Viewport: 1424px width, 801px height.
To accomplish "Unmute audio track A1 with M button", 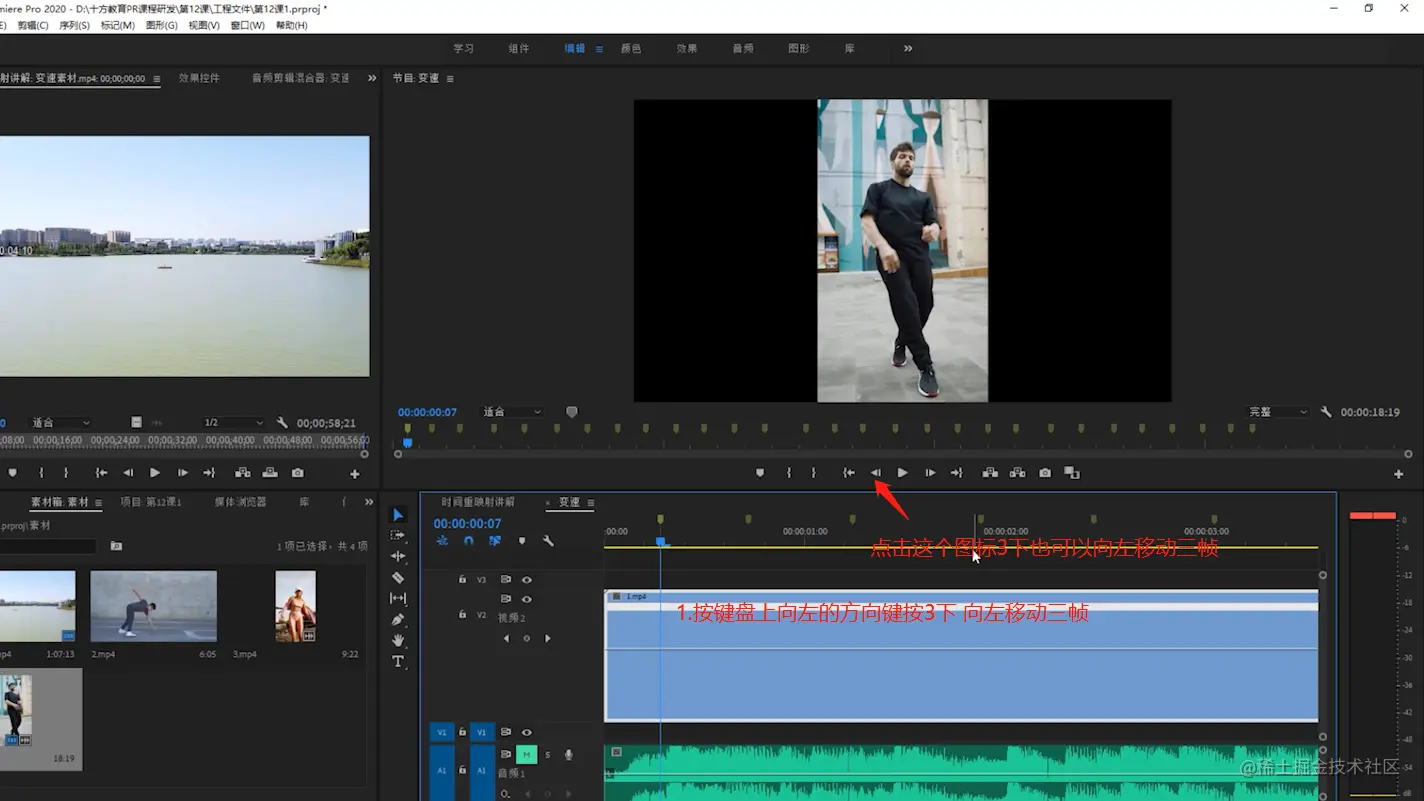I will pyautogui.click(x=526, y=755).
